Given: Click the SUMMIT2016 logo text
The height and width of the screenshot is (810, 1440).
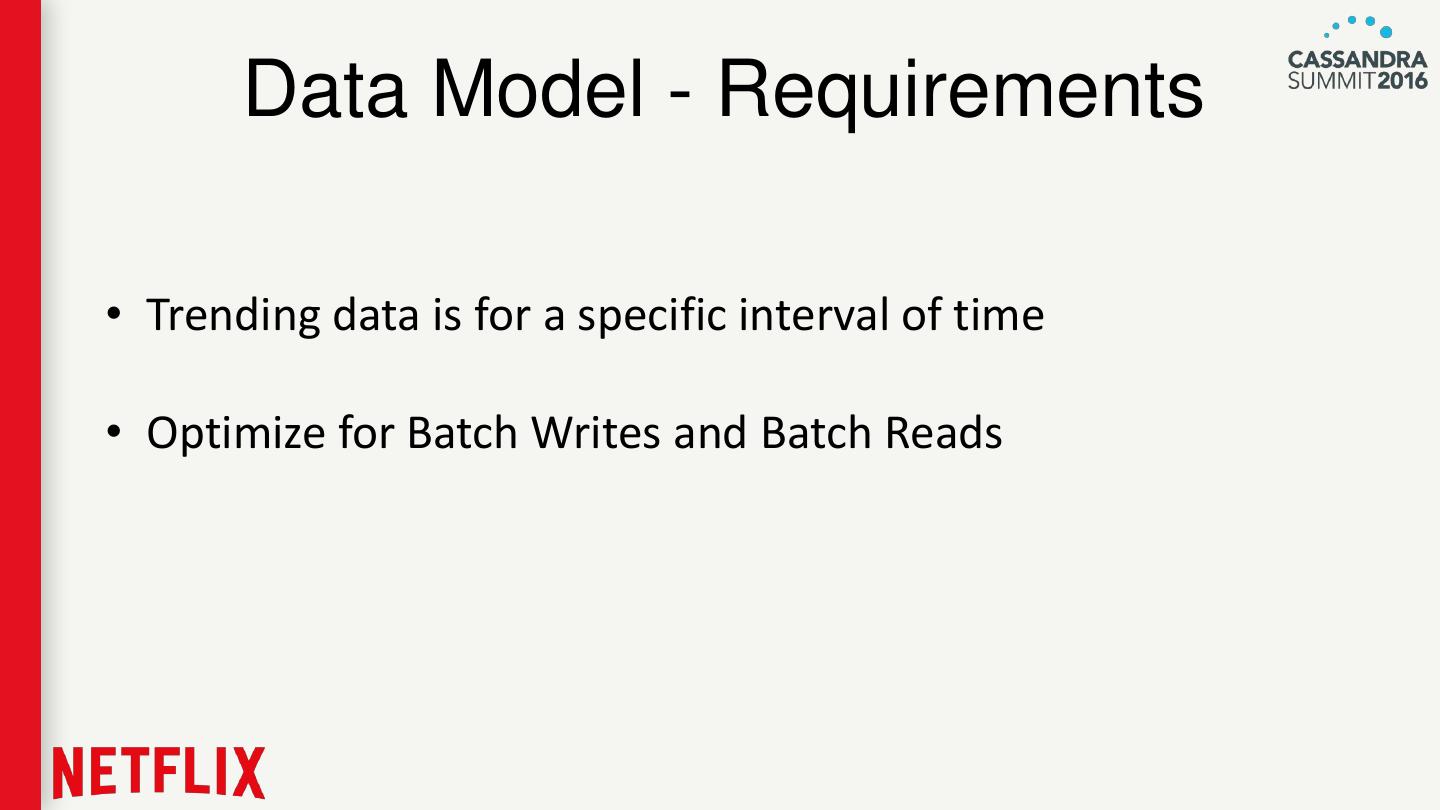Looking at the screenshot, I should click(1358, 80).
